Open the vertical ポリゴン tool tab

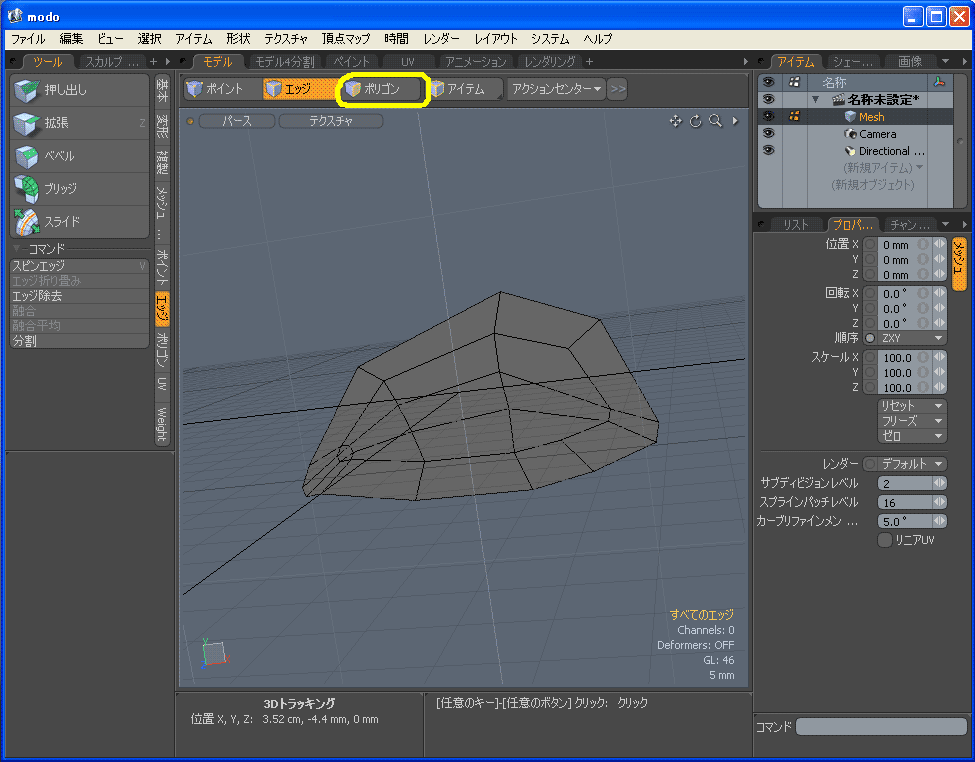pos(162,350)
